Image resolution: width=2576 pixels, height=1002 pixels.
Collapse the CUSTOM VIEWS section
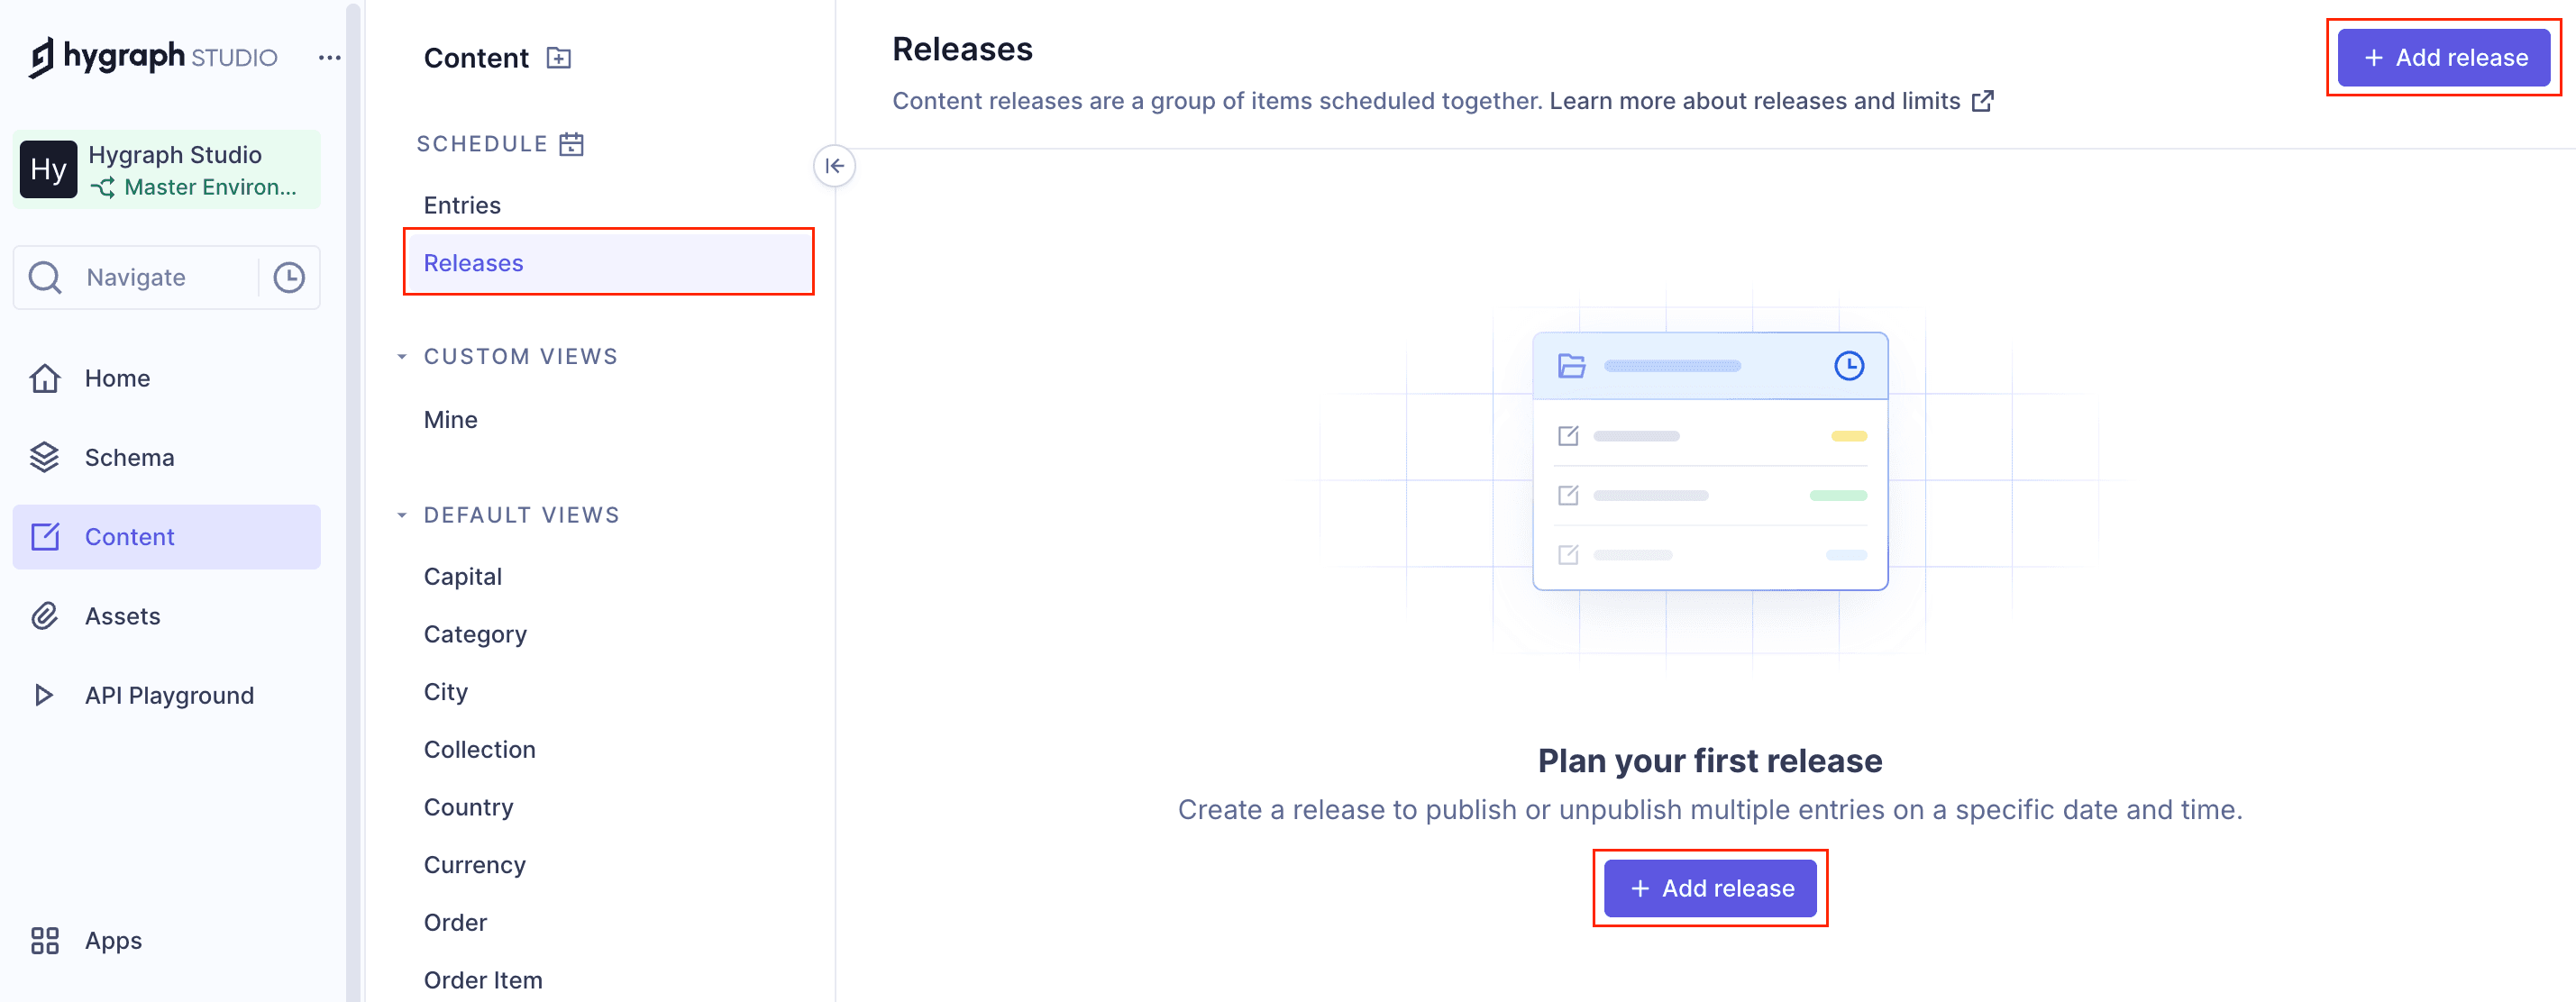[403, 355]
